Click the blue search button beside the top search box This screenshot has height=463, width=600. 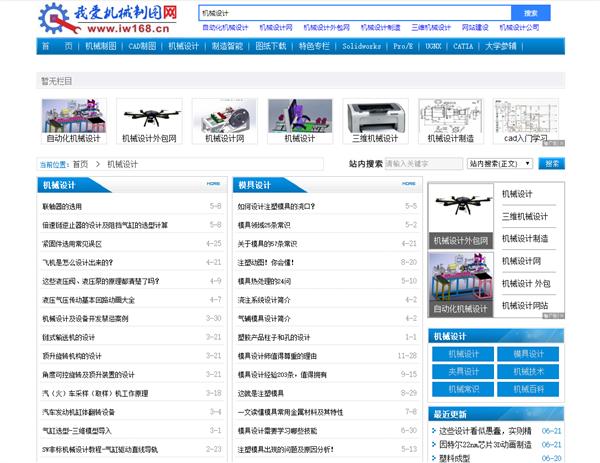click(x=531, y=13)
